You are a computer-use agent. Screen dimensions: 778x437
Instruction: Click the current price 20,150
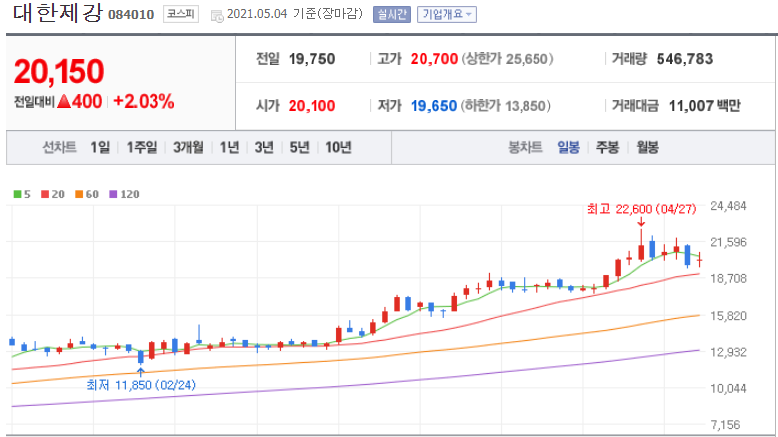point(59,71)
